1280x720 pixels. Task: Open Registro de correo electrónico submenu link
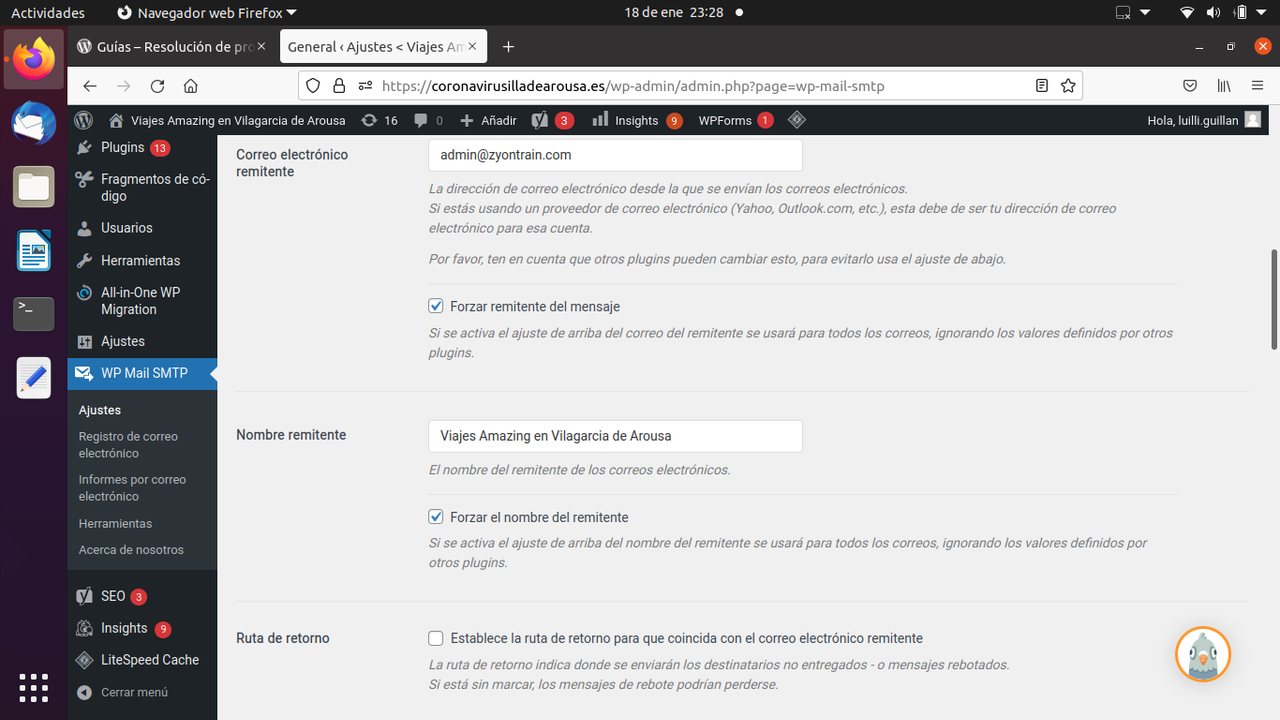pos(128,445)
